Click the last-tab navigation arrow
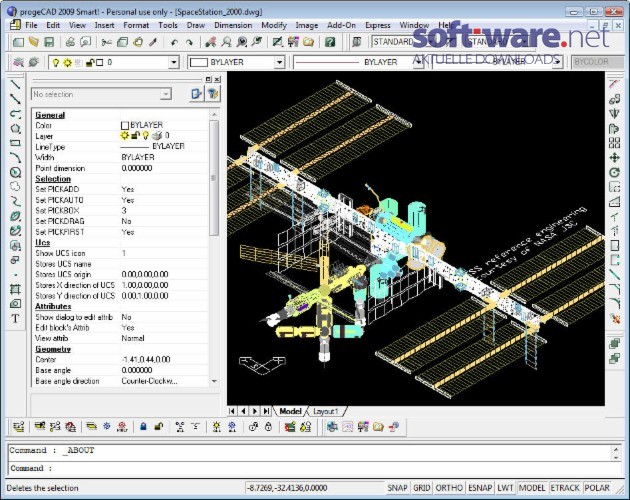This screenshot has width=630, height=500. pos(266,411)
